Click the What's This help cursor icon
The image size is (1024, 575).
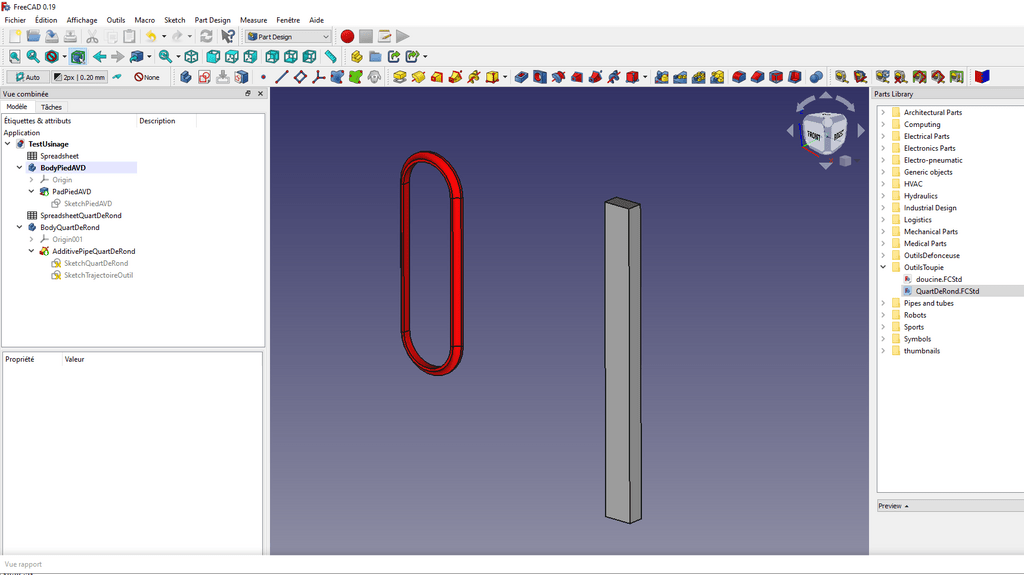228,37
